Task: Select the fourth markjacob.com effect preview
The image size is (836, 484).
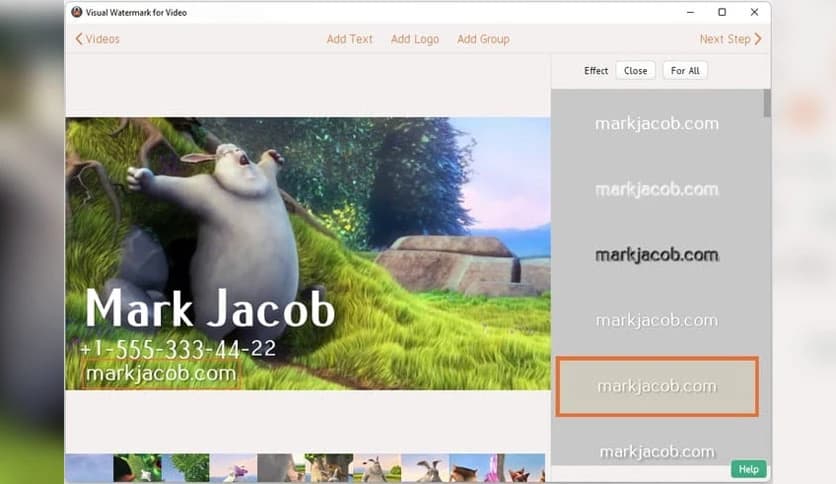Action: click(x=657, y=320)
